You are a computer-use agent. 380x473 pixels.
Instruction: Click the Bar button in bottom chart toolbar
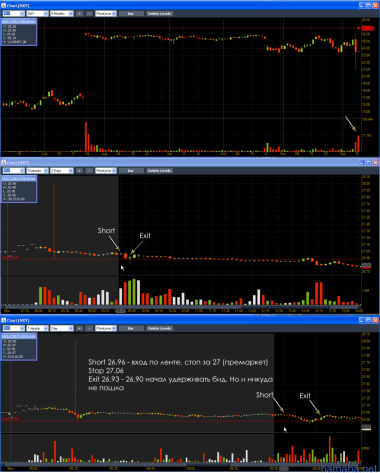point(131,328)
